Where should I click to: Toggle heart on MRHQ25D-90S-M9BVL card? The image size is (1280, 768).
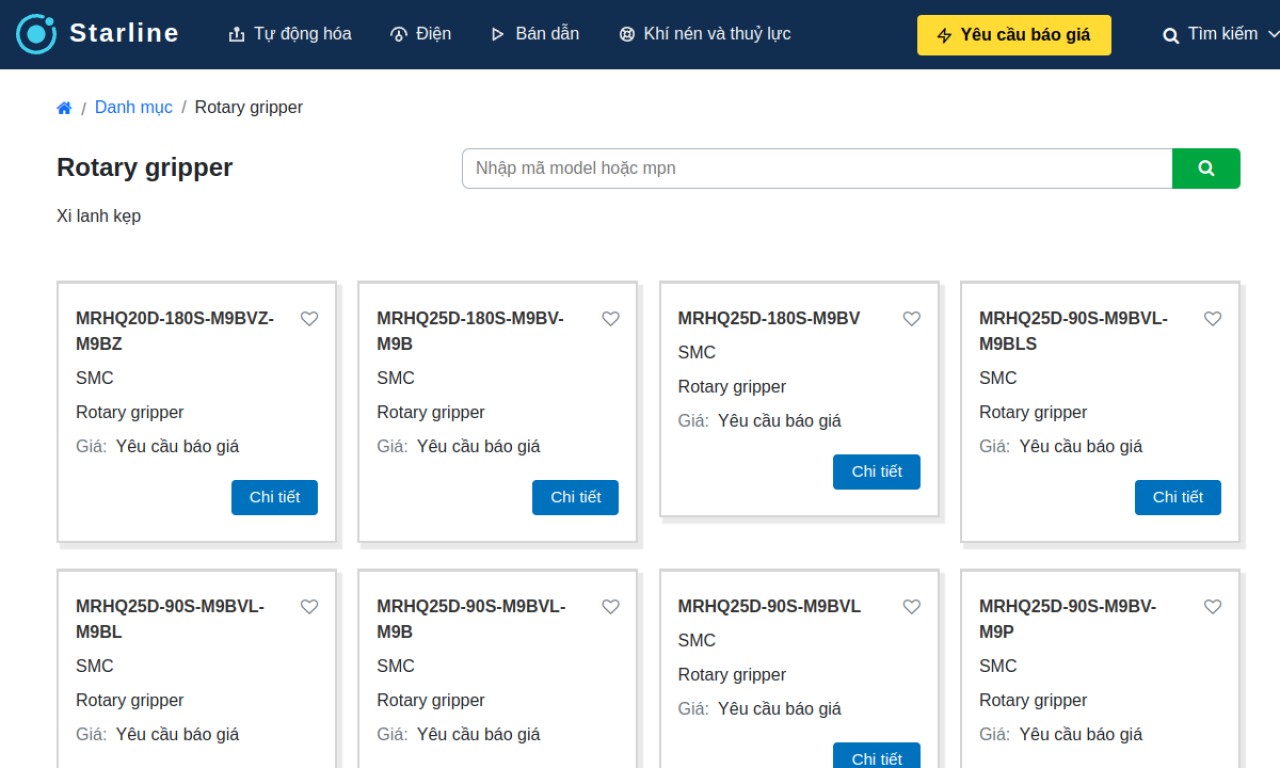tap(911, 607)
